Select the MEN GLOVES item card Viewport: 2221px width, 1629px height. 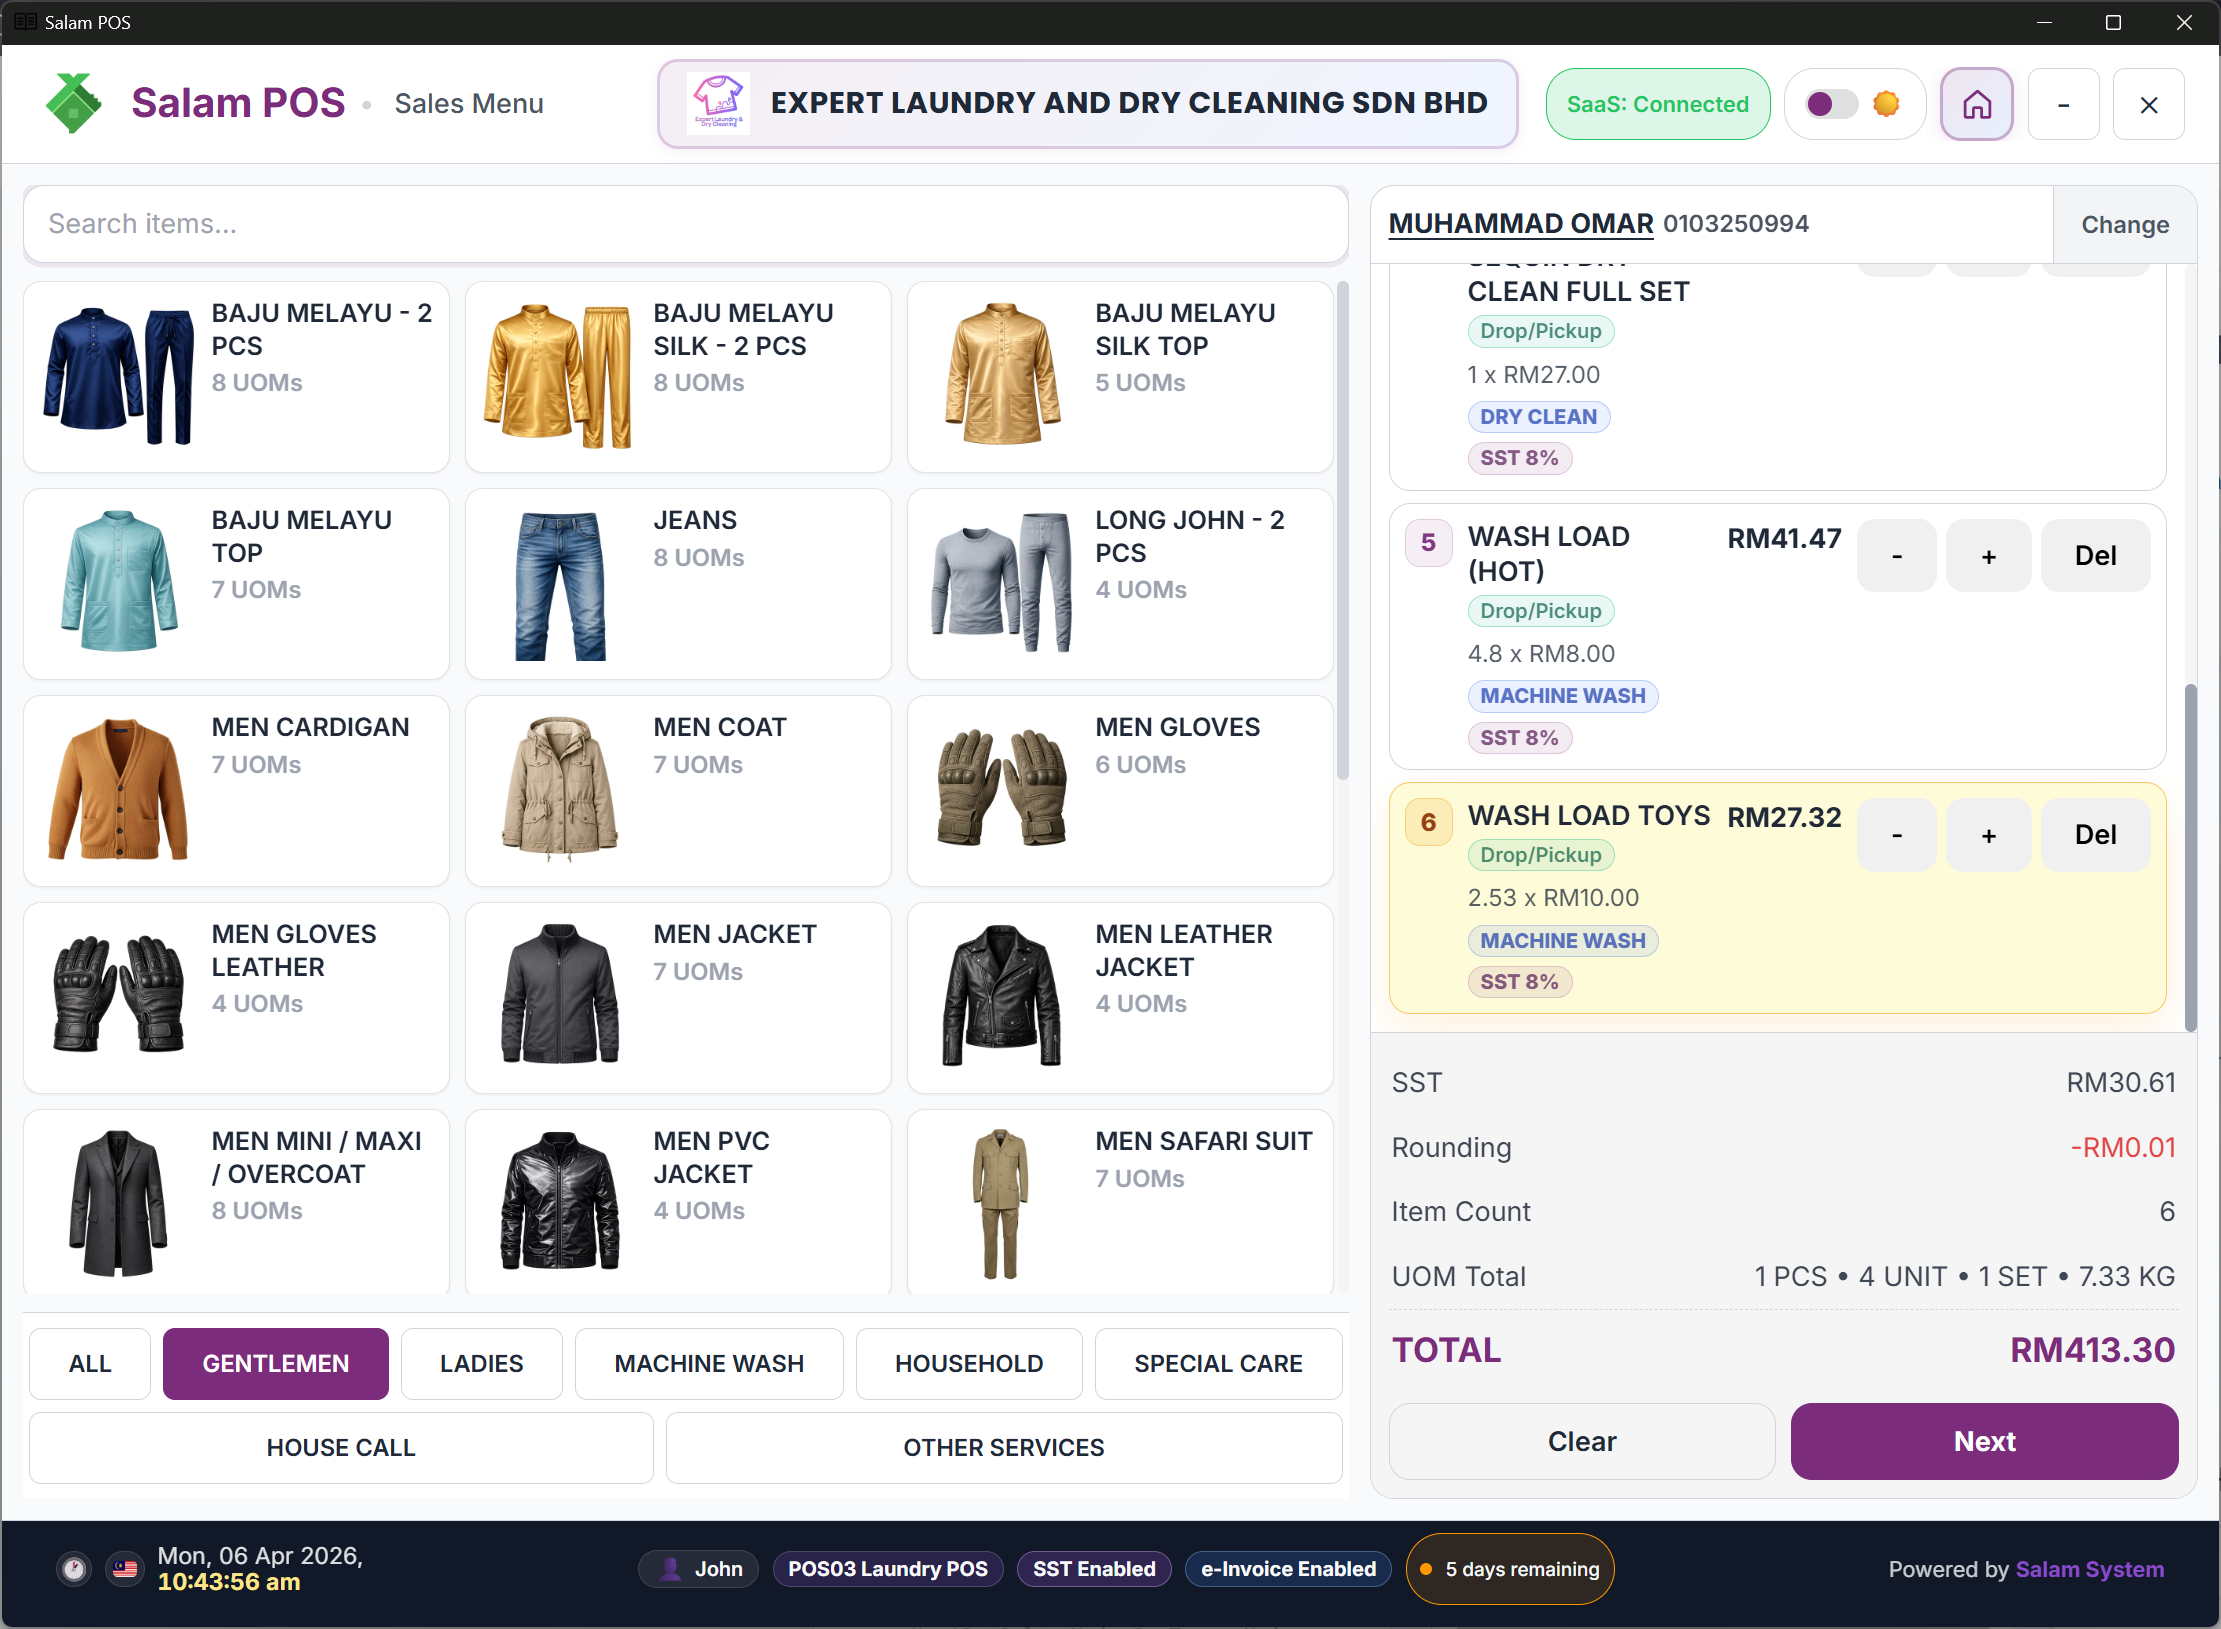[x=1120, y=791]
